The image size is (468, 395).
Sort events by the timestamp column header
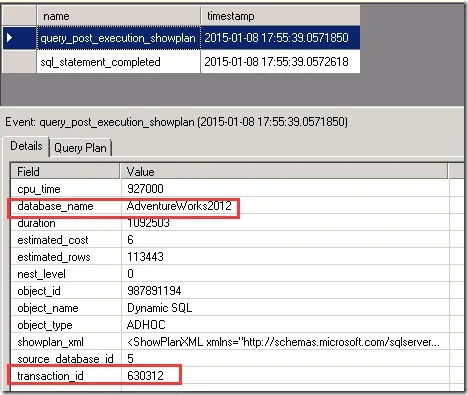[x=280, y=16]
